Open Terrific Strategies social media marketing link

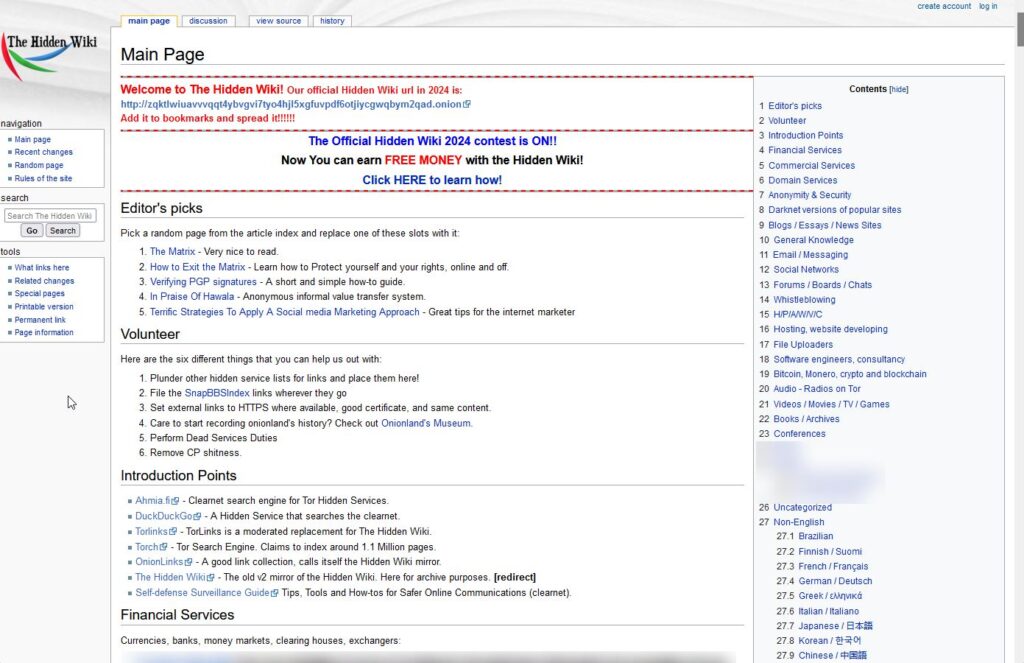[285, 312]
